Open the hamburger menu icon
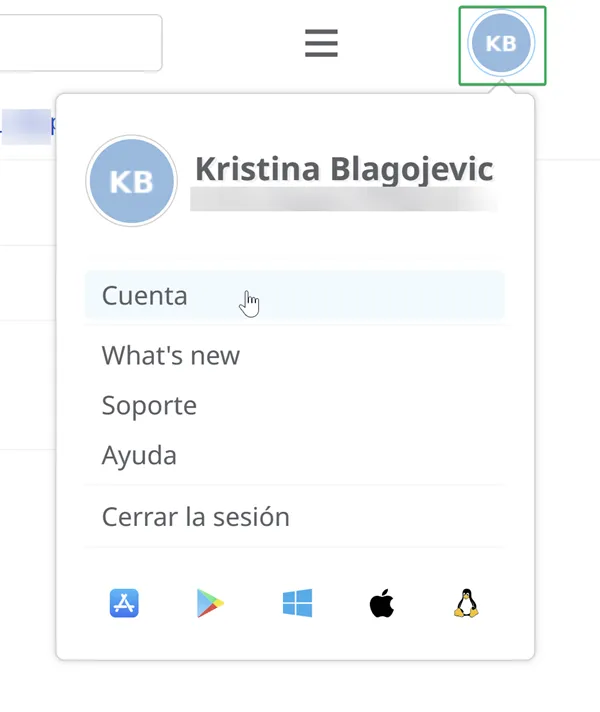This screenshot has height=712, width=600. (x=321, y=43)
